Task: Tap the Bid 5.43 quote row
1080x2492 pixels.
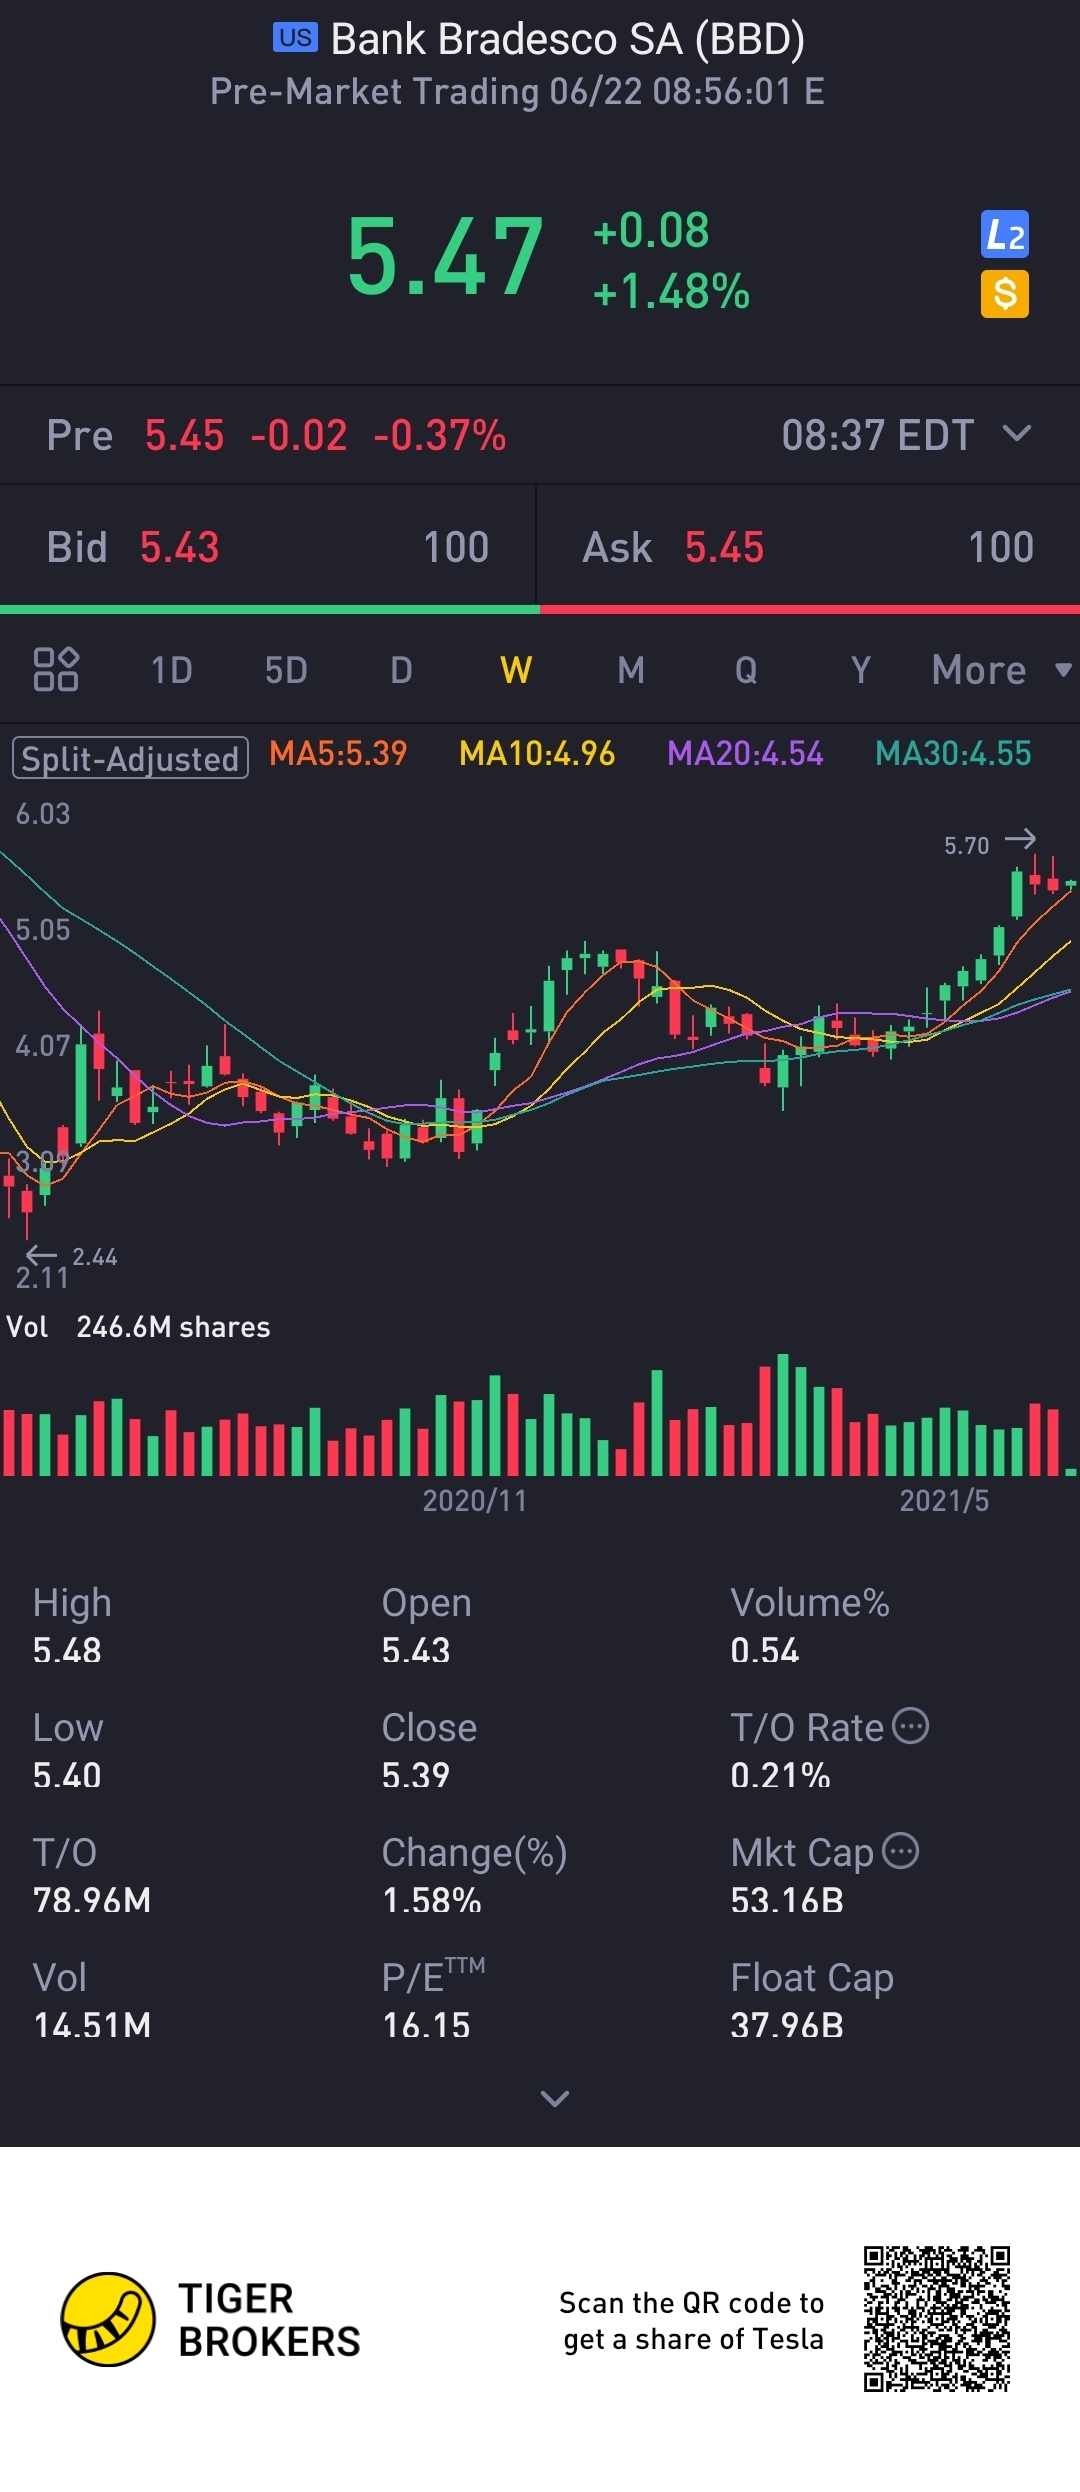Action: point(268,547)
